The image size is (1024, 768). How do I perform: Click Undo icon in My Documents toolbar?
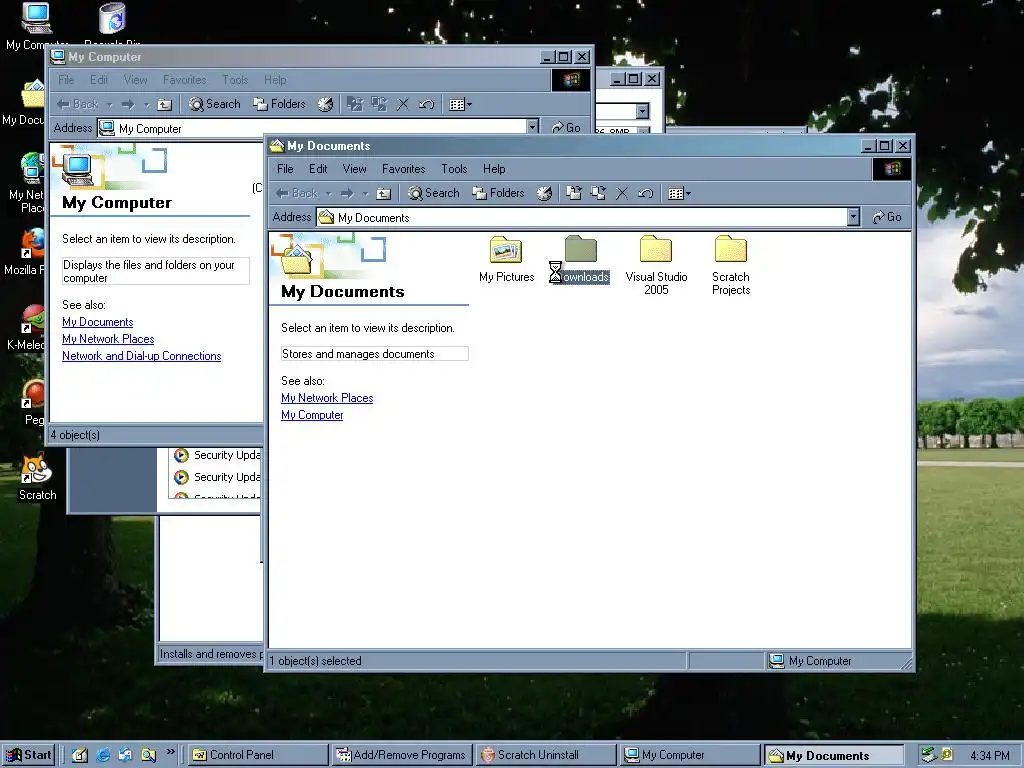coord(645,193)
